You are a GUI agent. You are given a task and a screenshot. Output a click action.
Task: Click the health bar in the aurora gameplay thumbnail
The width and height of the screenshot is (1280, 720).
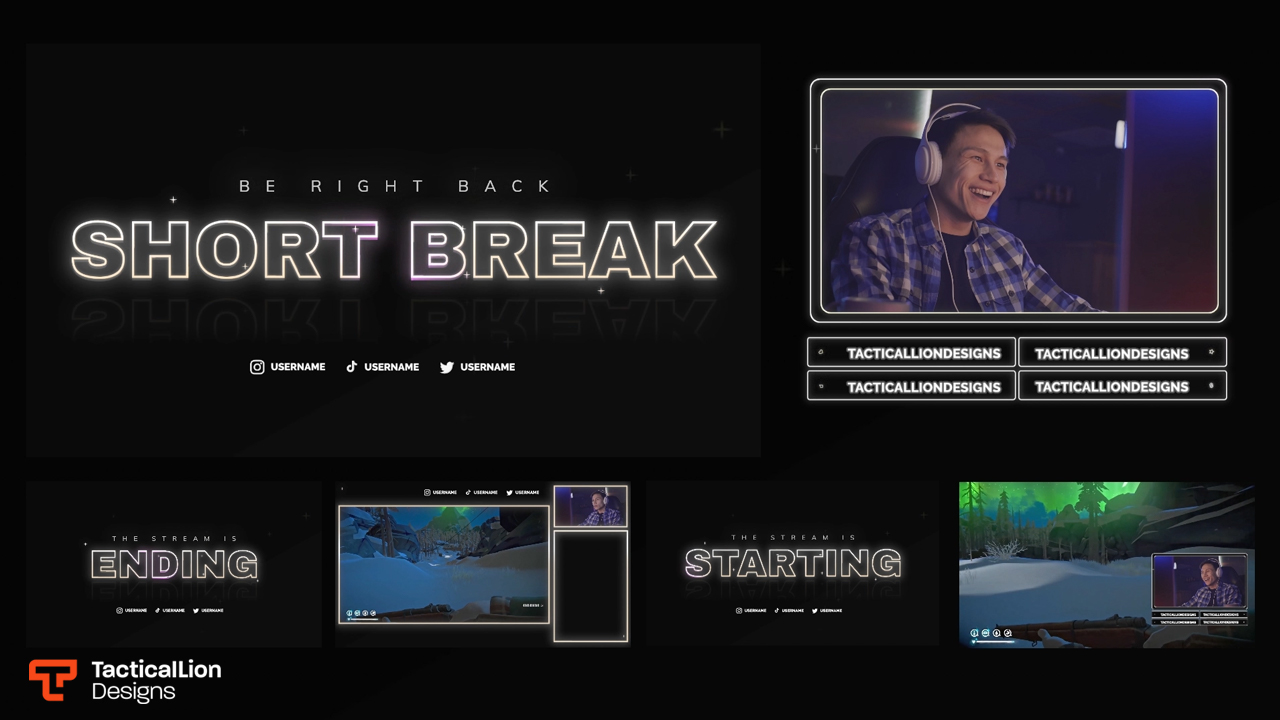pyautogui.click(x=993, y=642)
